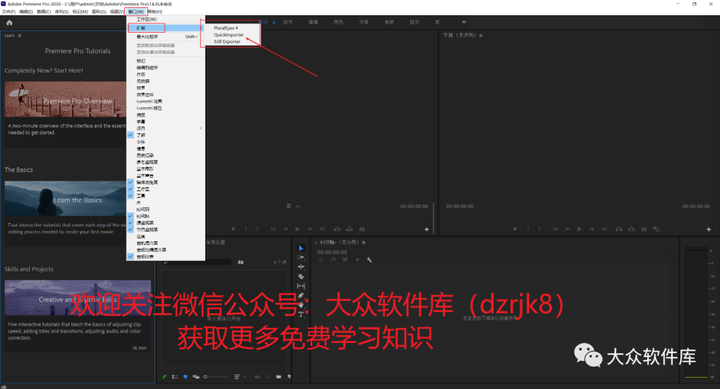Open timeline display settings wrench
Viewport: 720px width, 389px height.
369,260
